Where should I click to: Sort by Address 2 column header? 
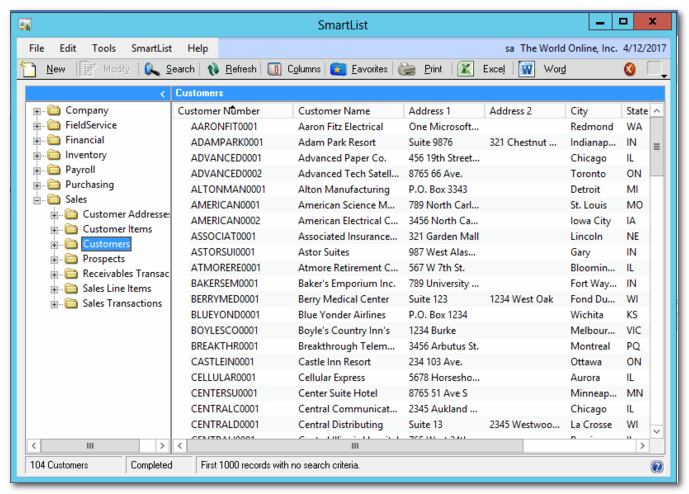525,111
